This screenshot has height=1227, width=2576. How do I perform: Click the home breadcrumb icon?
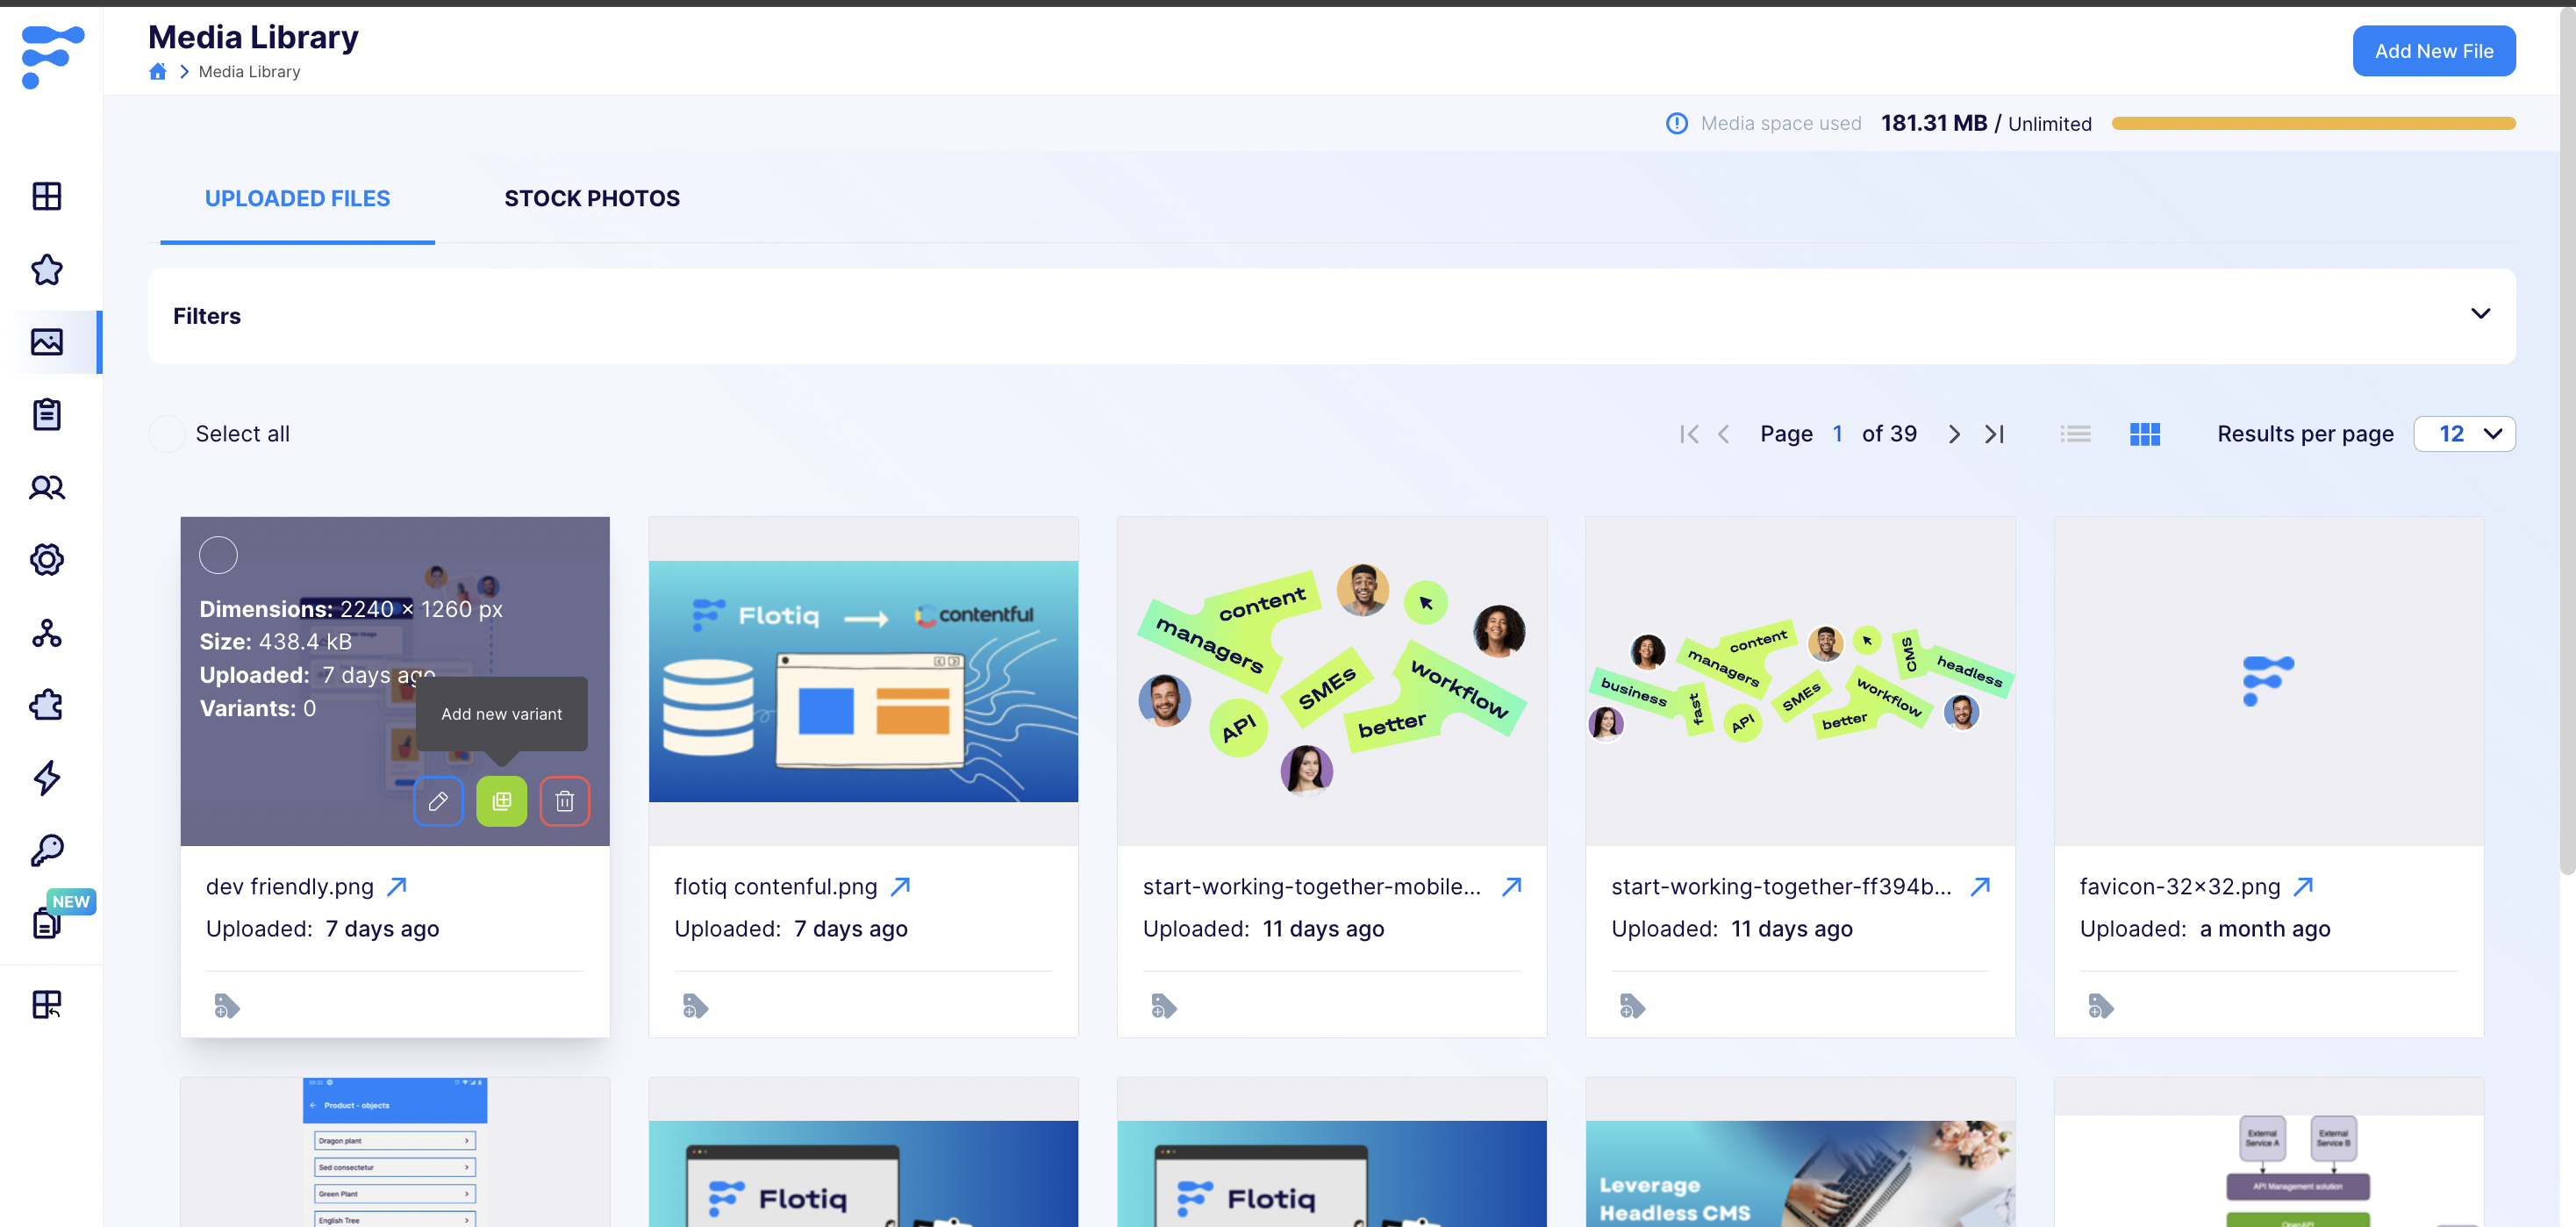(x=158, y=71)
